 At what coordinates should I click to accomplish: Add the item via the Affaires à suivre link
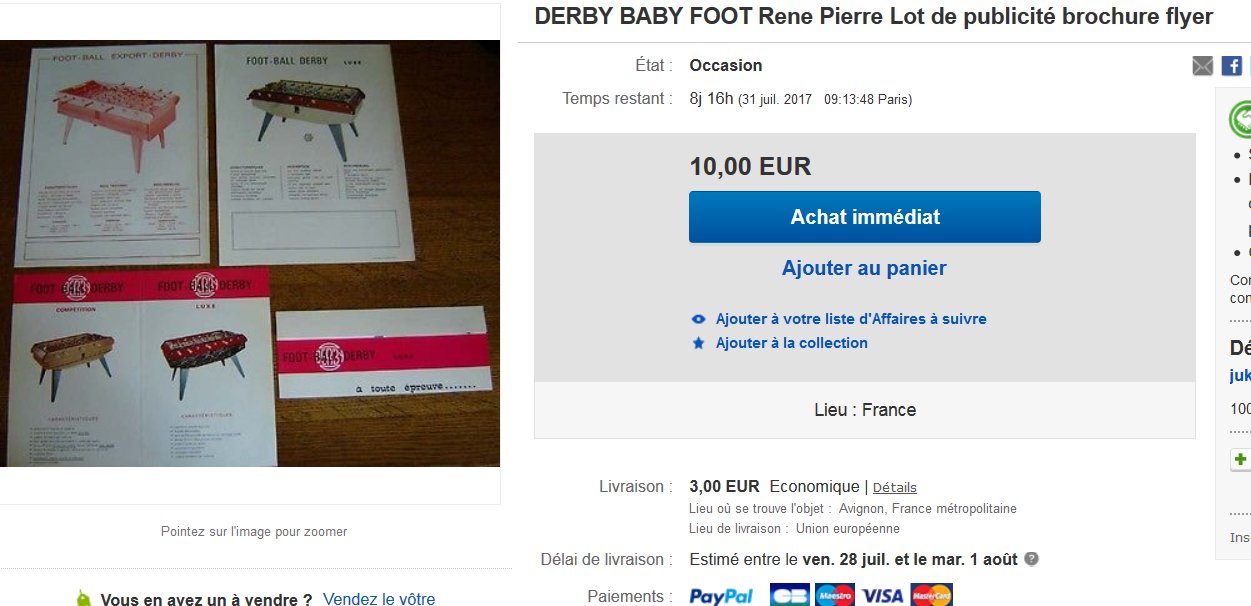click(x=851, y=319)
